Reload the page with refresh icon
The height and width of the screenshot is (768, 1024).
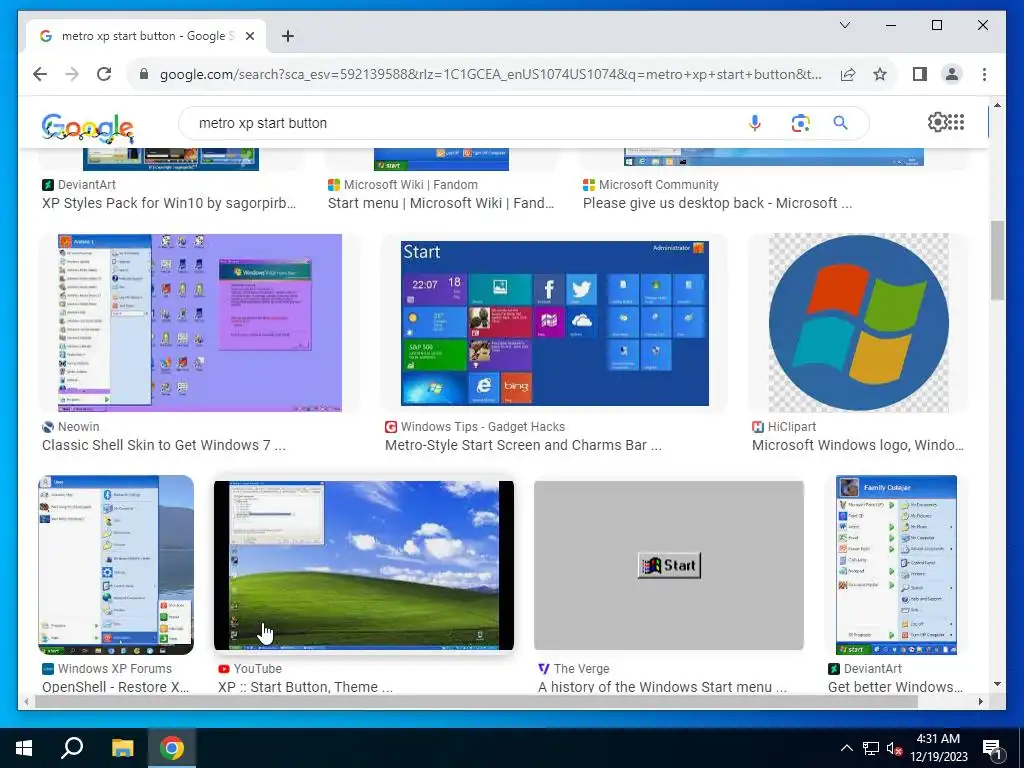coord(104,74)
